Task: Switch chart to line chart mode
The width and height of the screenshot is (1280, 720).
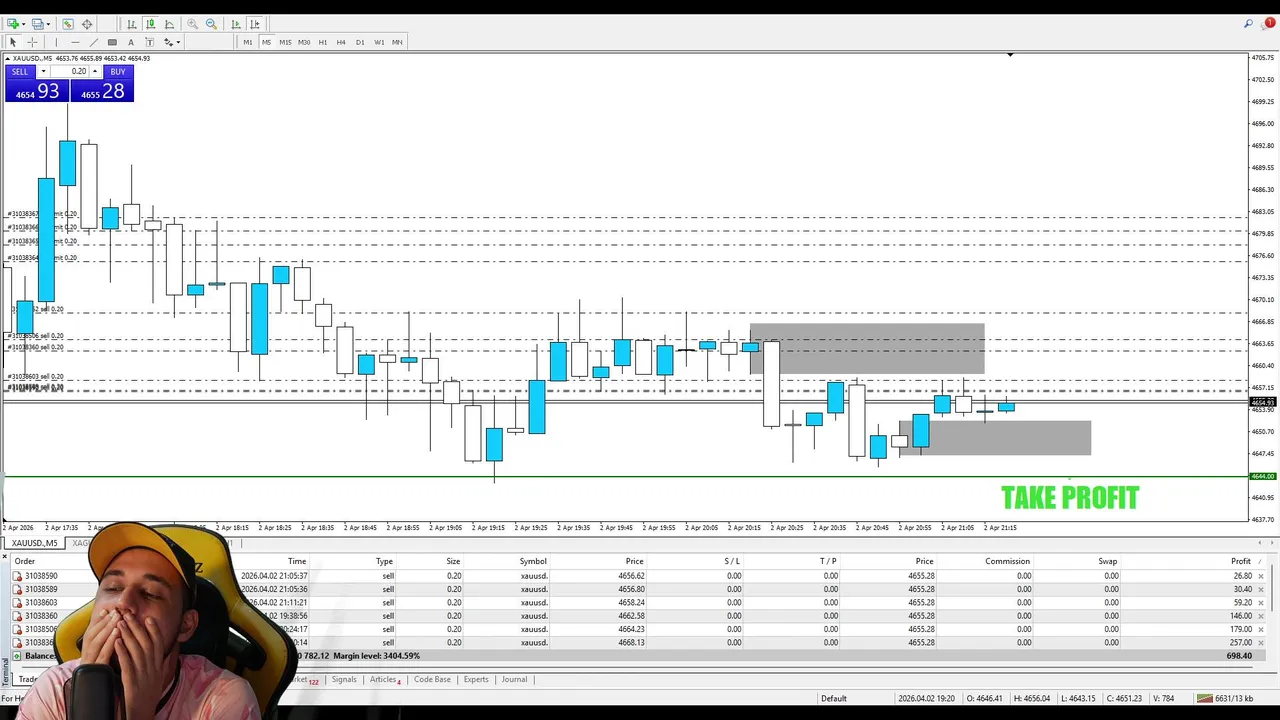Action: click(169, 24)
